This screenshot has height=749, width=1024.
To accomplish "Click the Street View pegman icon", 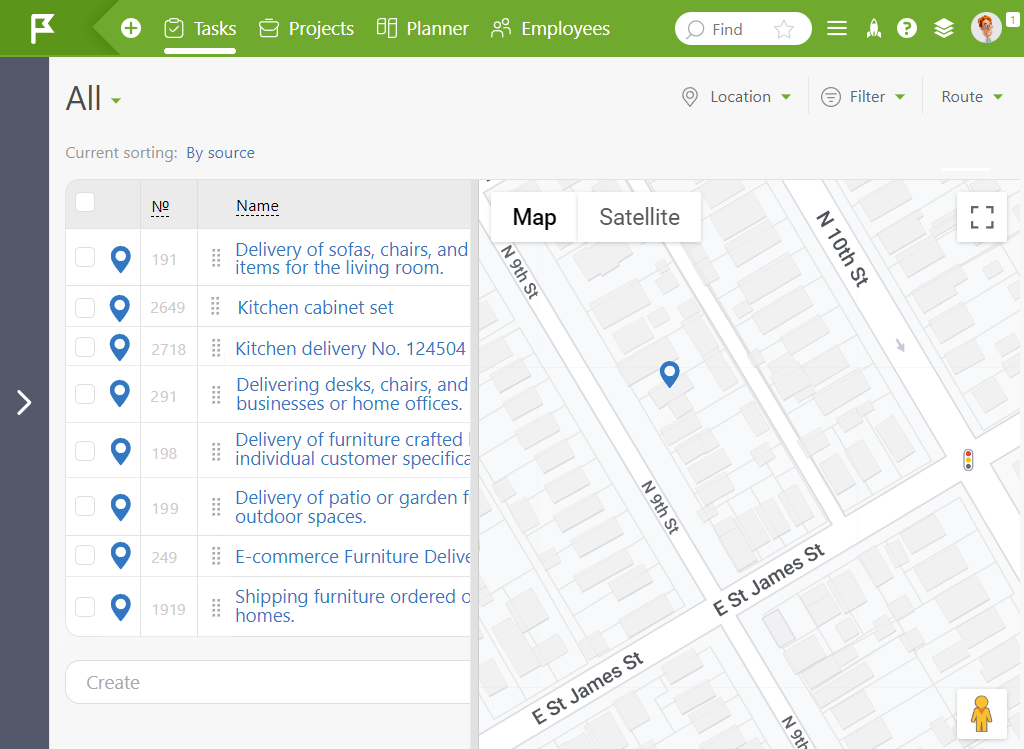I will coord(981,713).
